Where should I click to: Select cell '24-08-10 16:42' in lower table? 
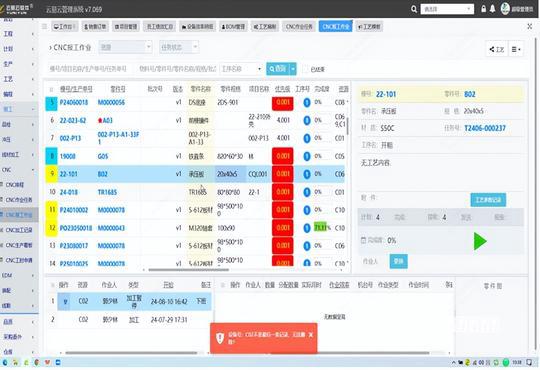tap(169, 302)
